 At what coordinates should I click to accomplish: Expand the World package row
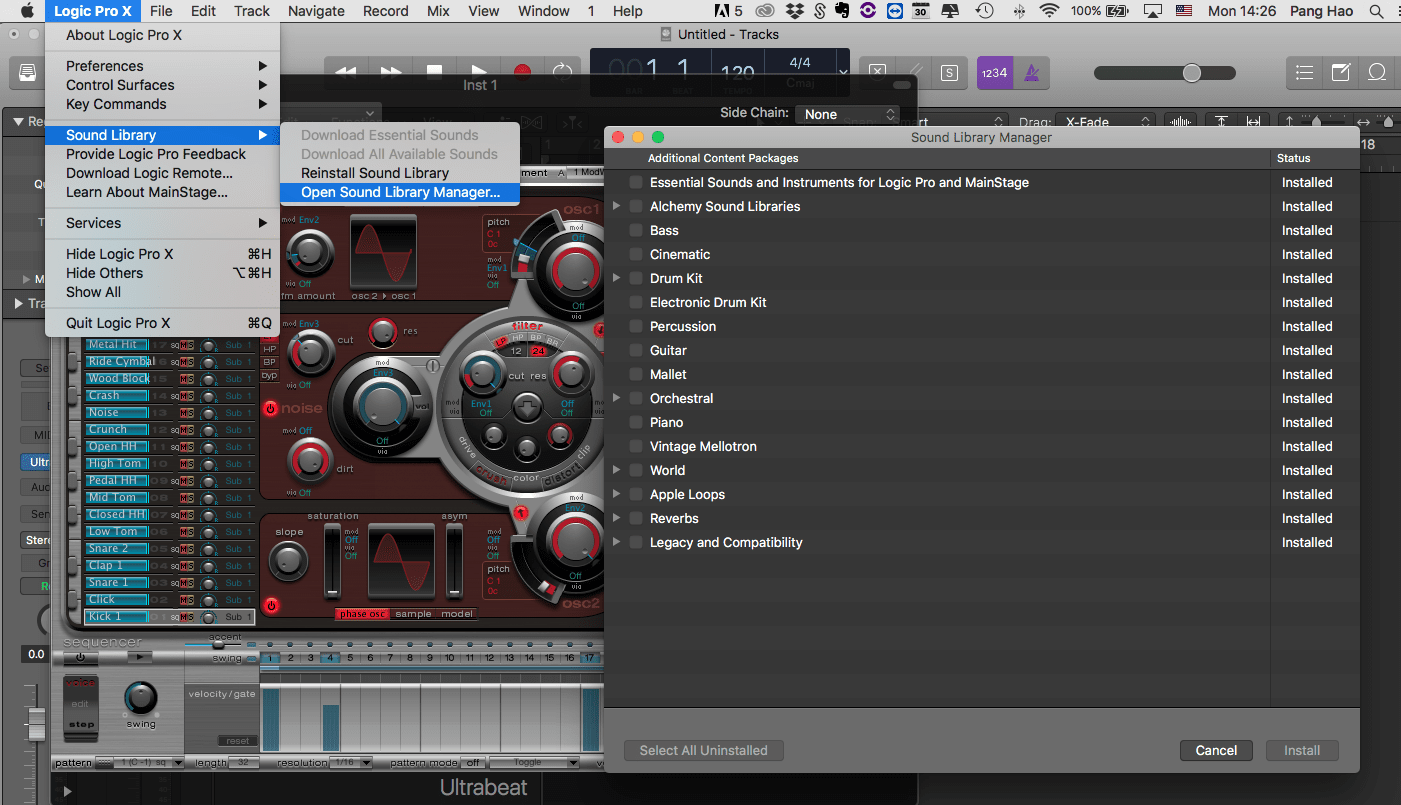coord(617,470)
